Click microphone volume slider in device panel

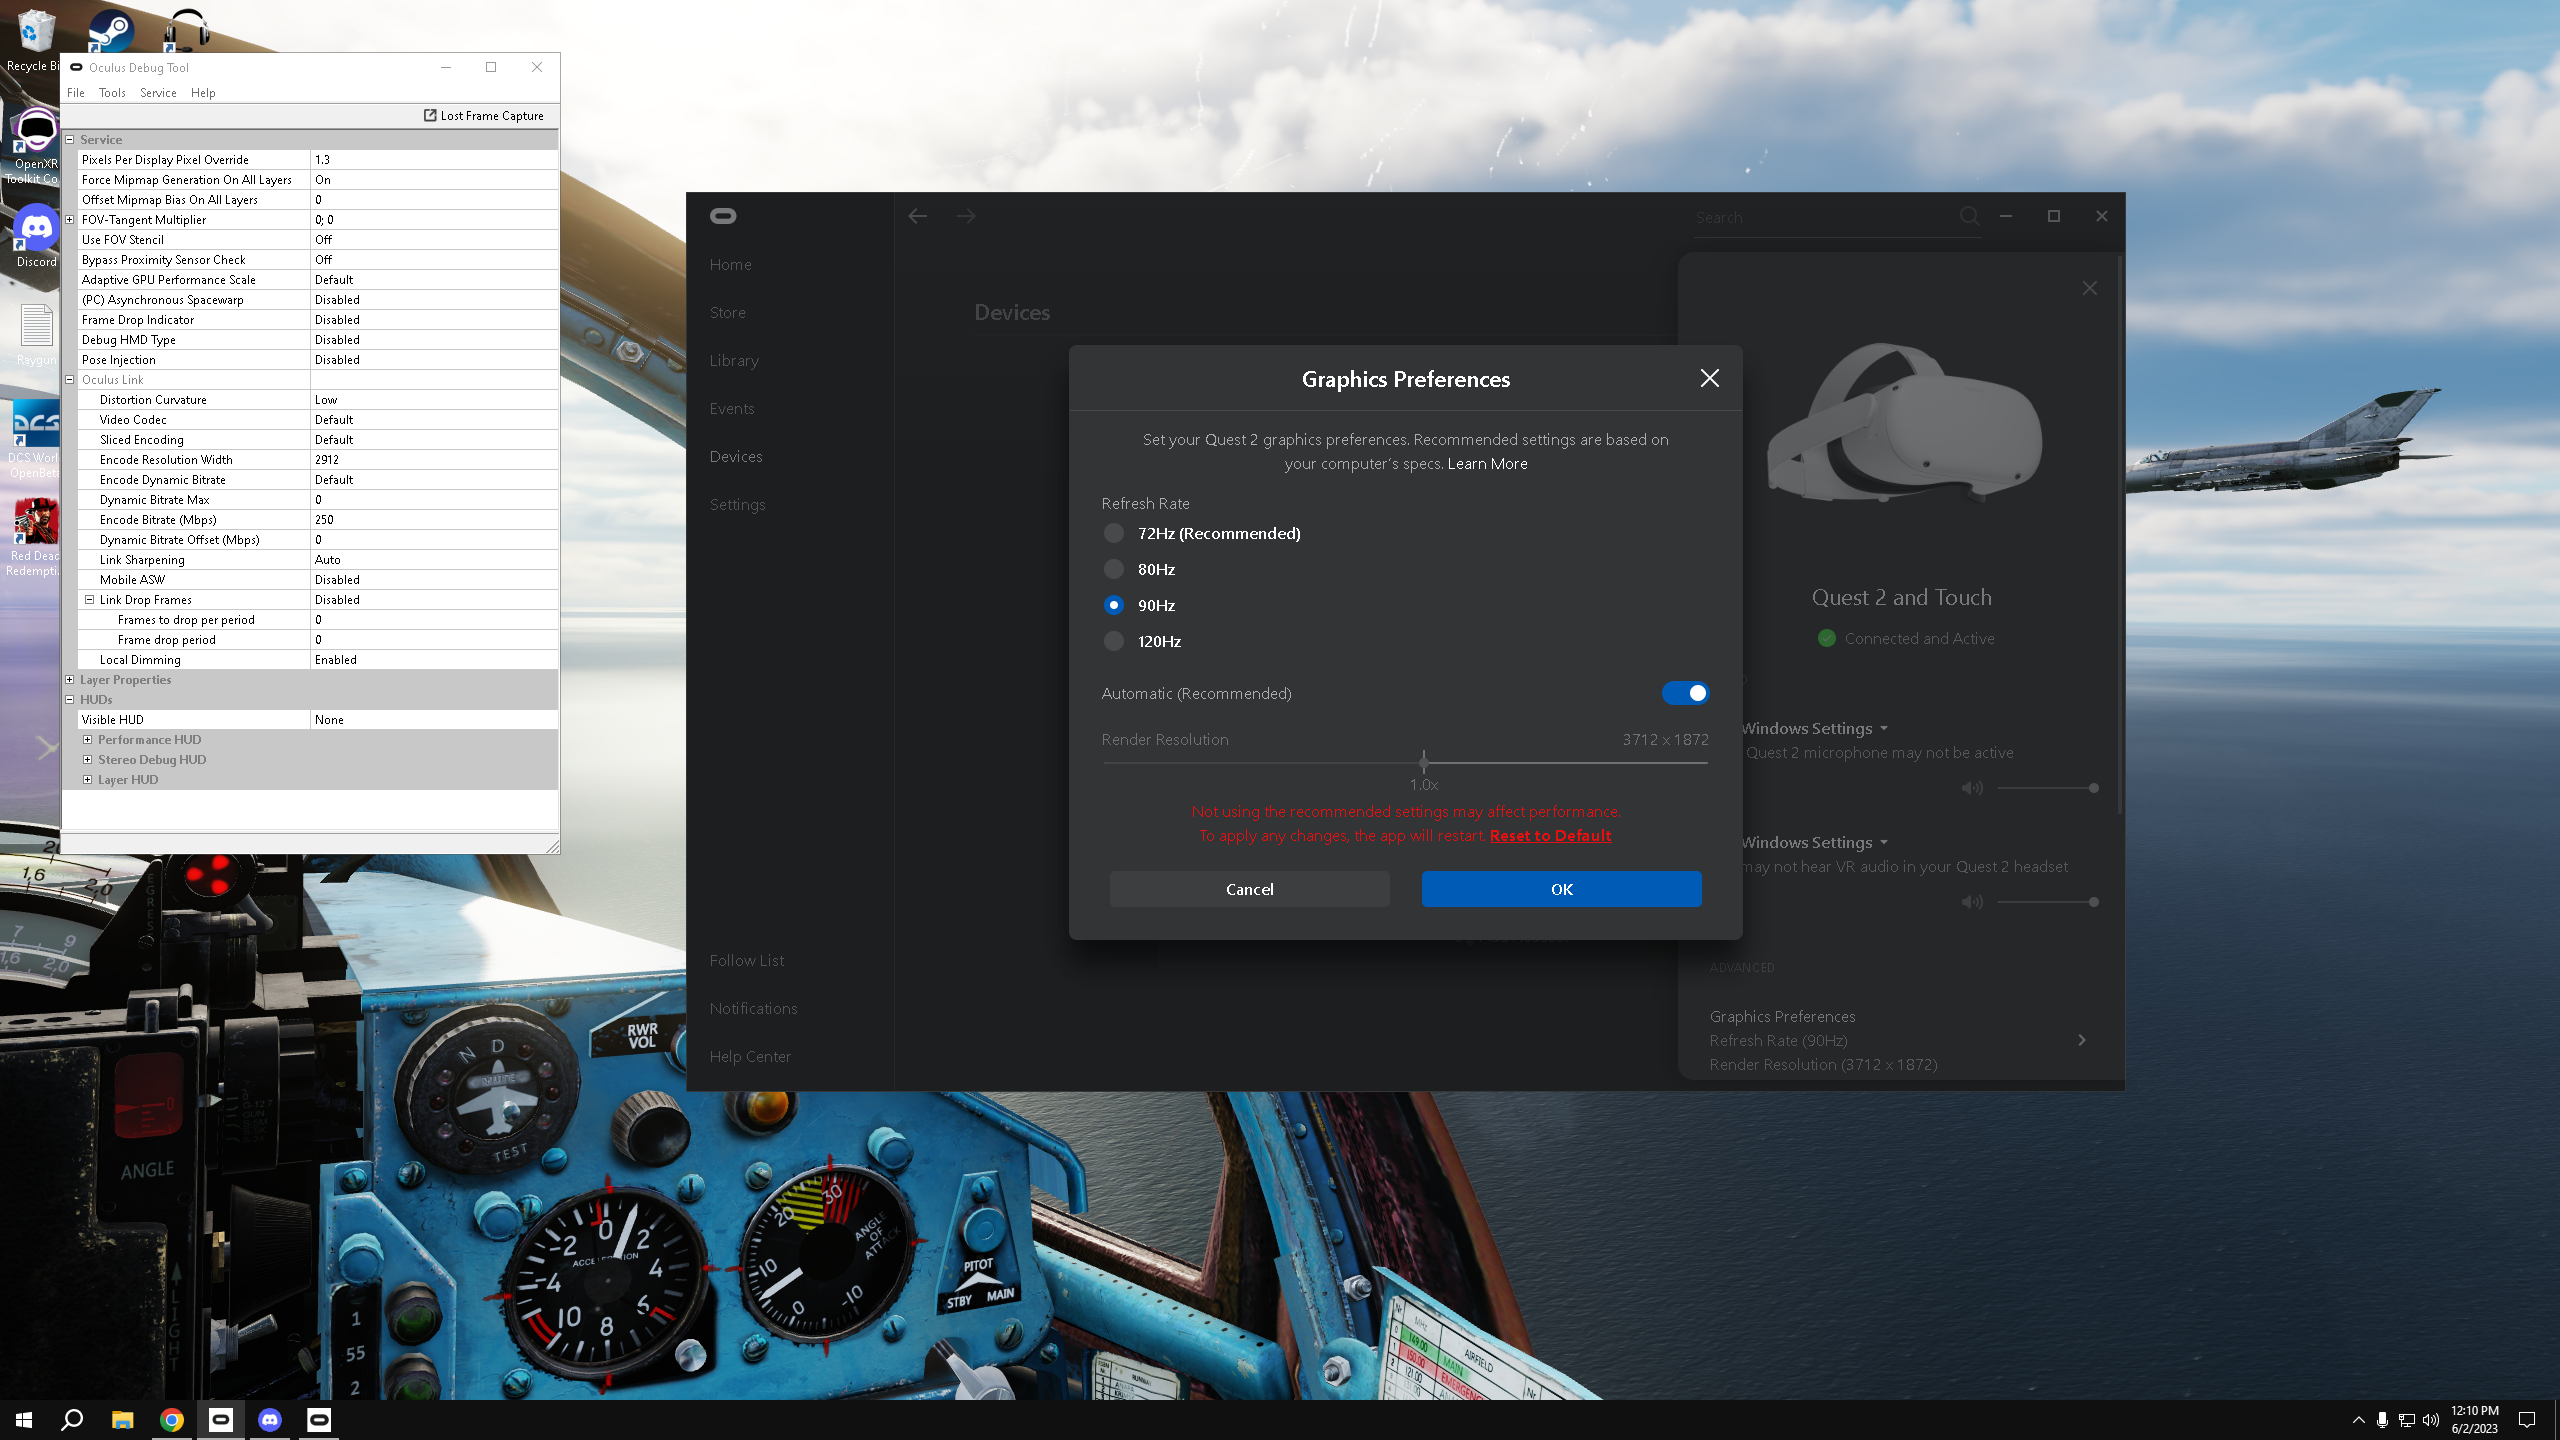click(x=2046, y=788)
